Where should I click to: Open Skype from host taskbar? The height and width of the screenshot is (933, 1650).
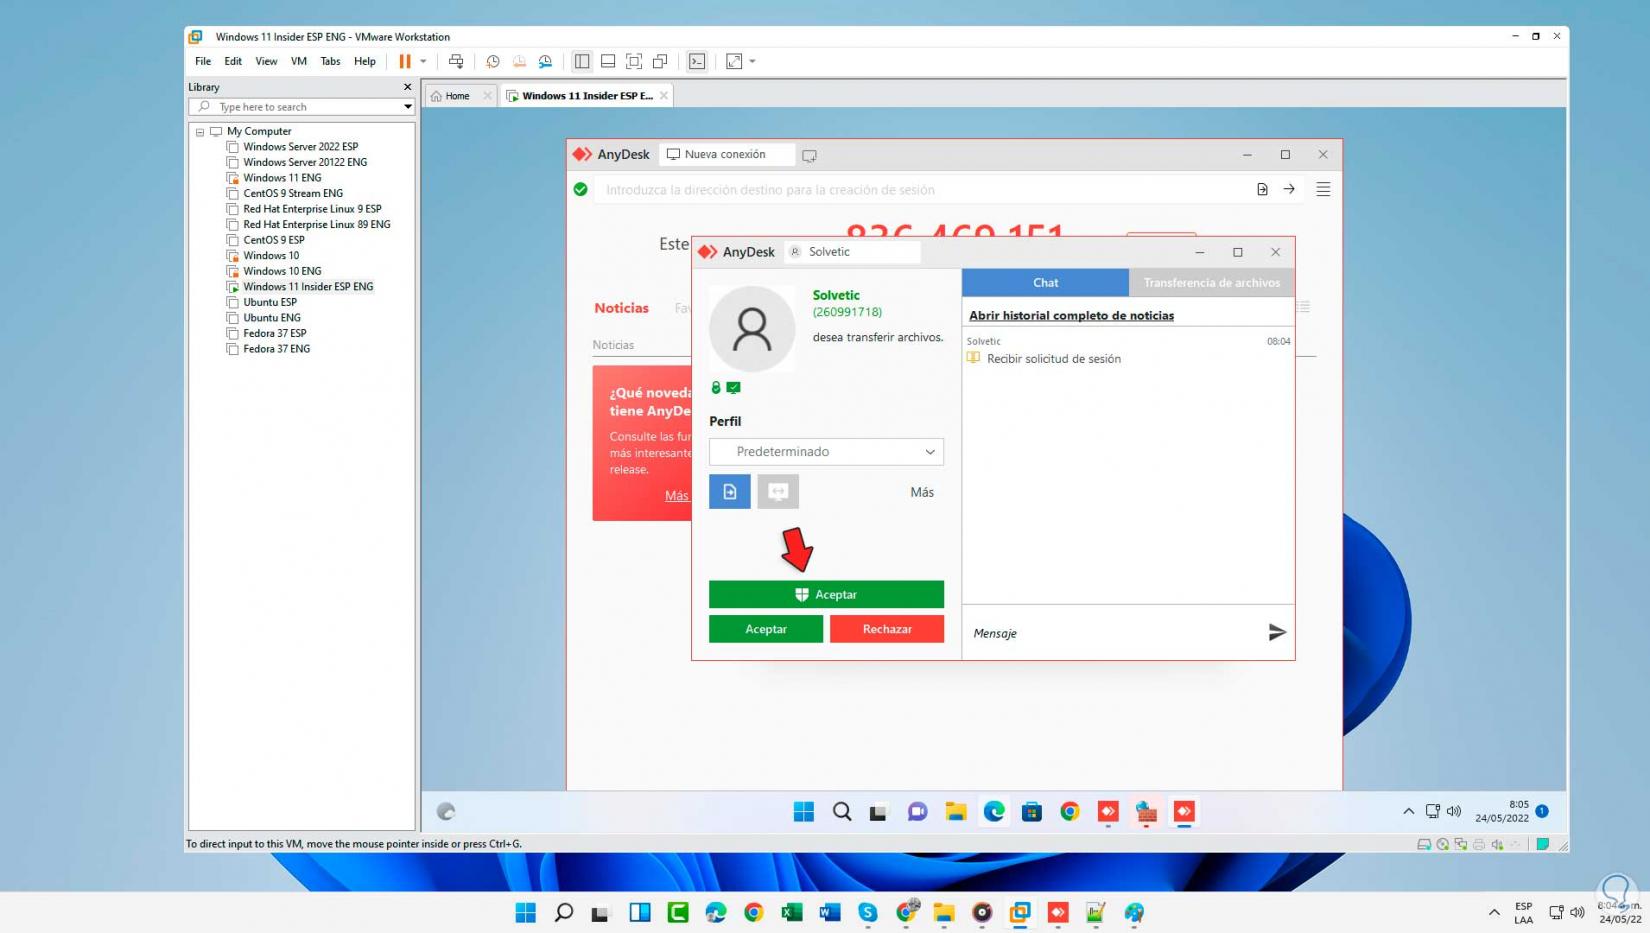tap(868, 912)
